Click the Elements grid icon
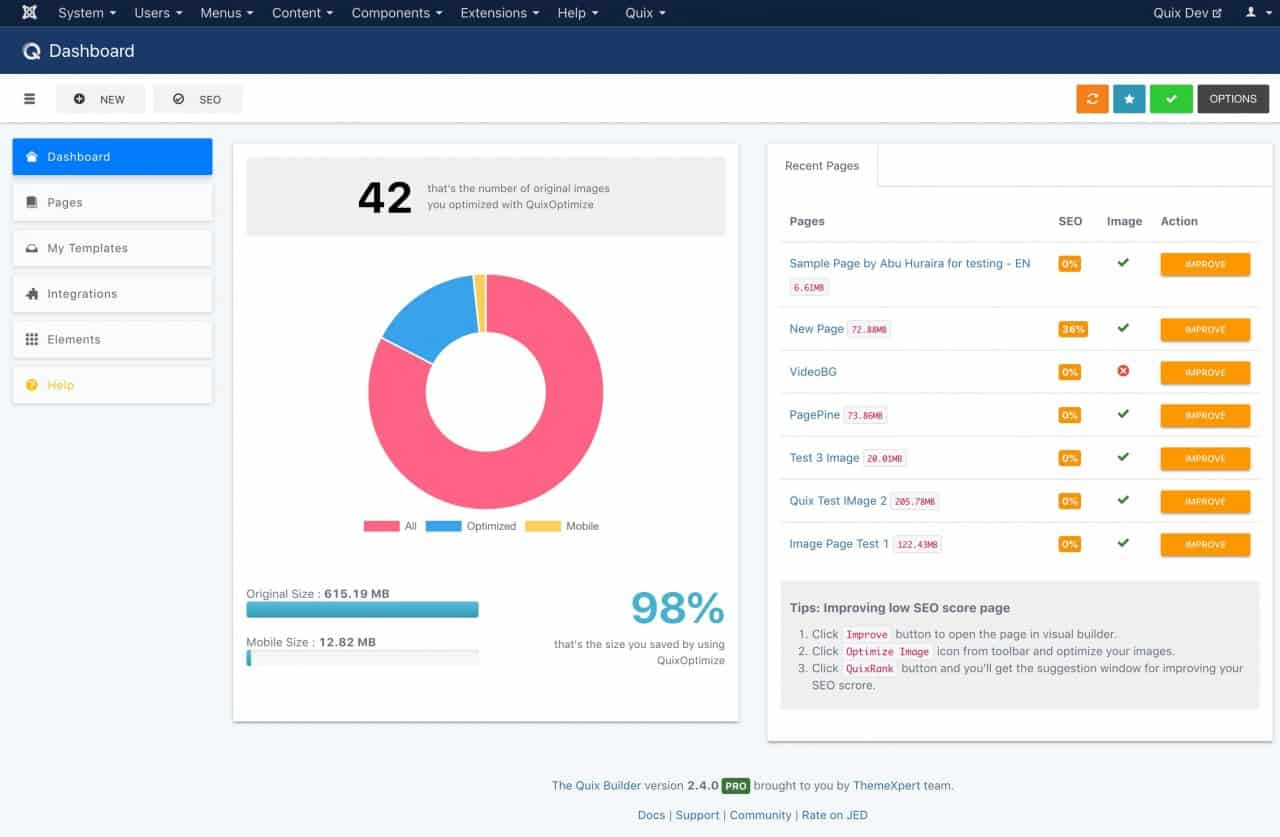The image size is (1280, 837). (32, 339)
